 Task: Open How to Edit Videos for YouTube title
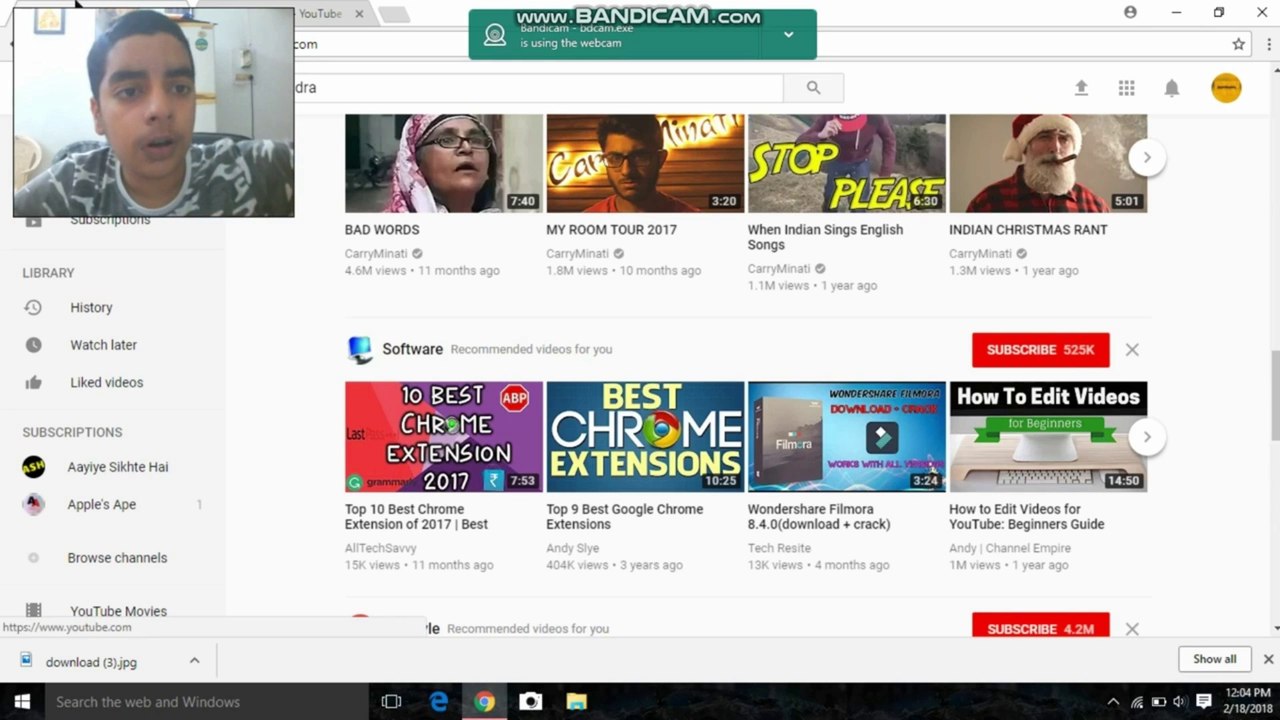1027,517
